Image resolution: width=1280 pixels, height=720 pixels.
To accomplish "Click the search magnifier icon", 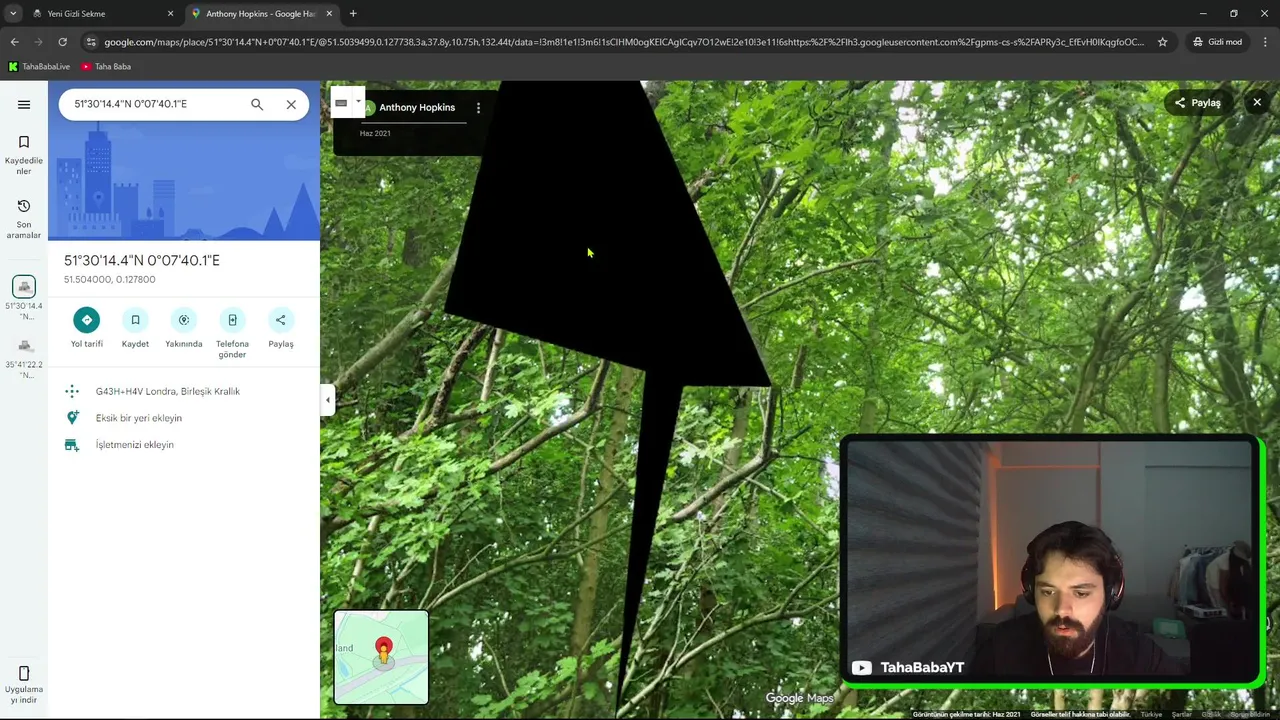I will (x=257, y=104).
